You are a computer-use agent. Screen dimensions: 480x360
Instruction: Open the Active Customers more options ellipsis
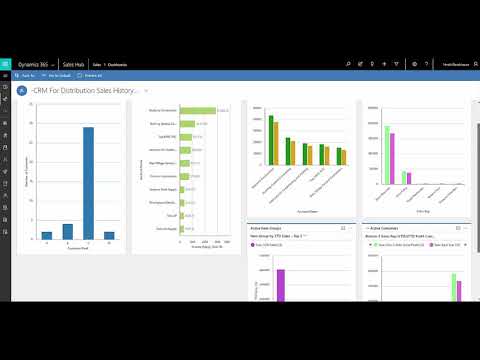(x=465, y=228)
